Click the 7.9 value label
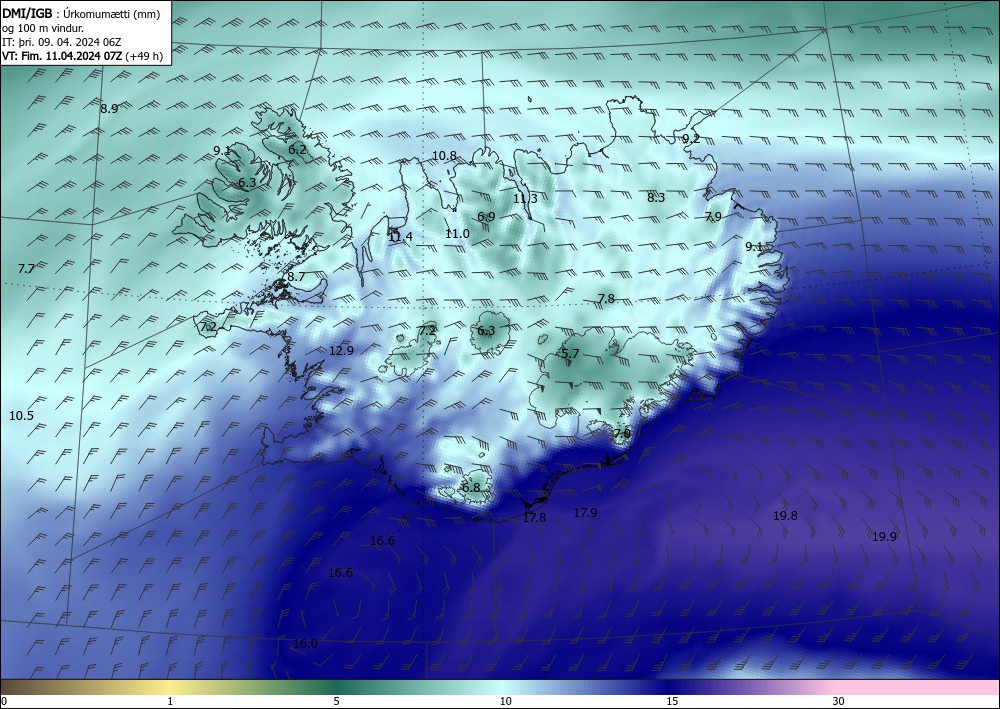Screen dimensions: 1000x709 (713, 217)
